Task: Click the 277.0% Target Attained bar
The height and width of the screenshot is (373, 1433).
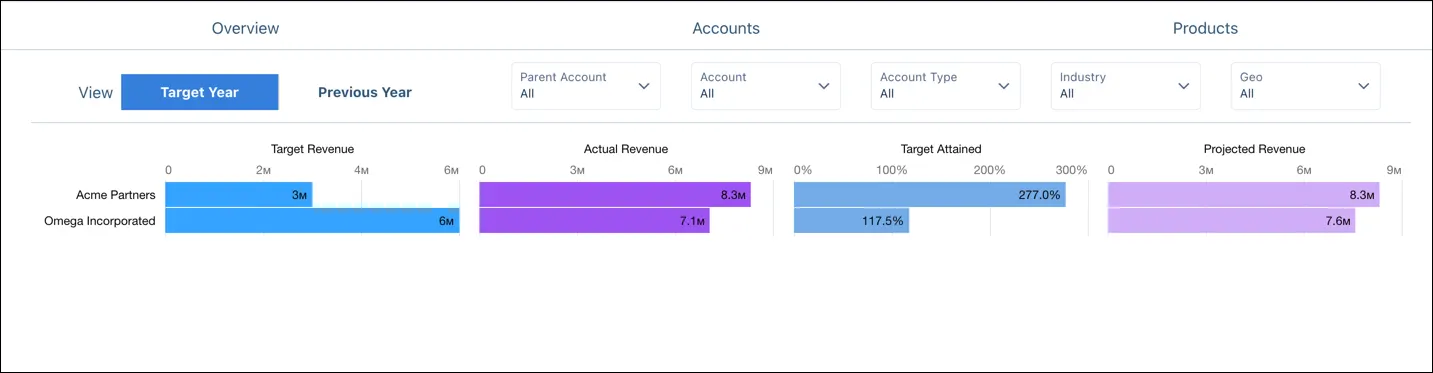Action: 930,195
